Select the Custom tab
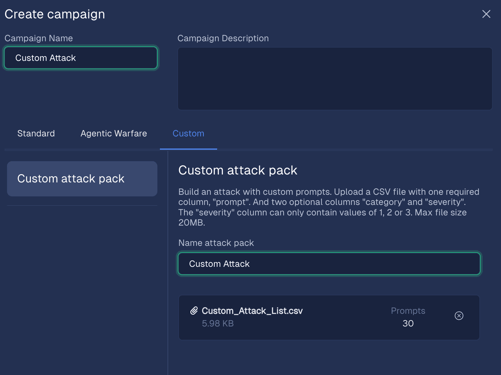The image size is (501, 375). [x=188, y=133]
